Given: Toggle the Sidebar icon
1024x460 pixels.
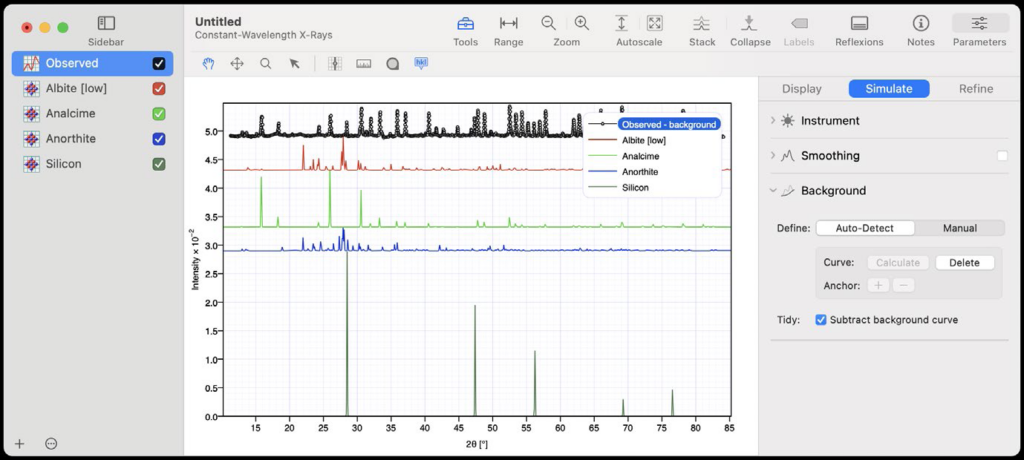Looking at the screenshot, I should [x=106, y=23].
